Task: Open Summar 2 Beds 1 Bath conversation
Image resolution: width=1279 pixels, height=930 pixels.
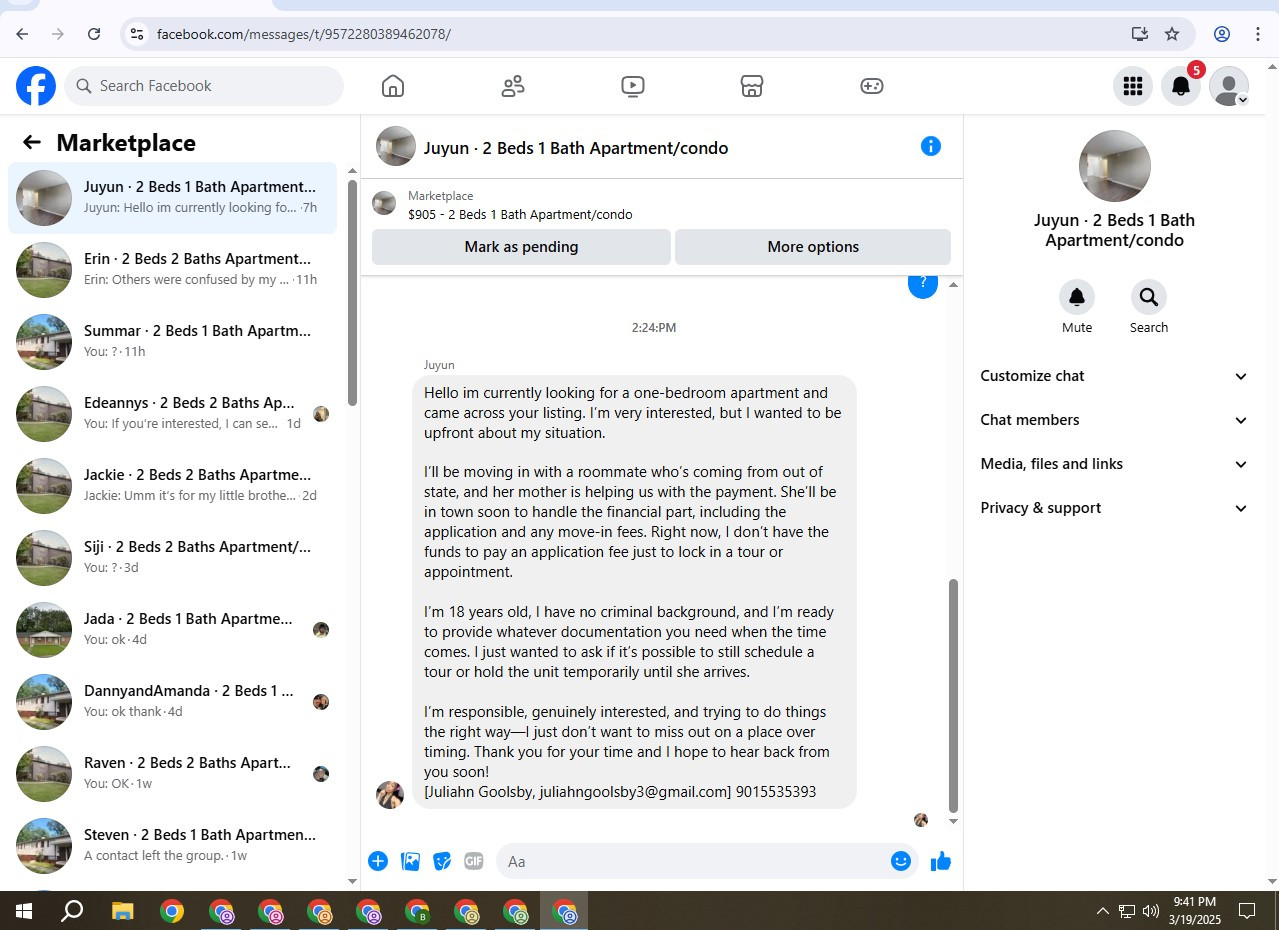Action: coord(173,342)
